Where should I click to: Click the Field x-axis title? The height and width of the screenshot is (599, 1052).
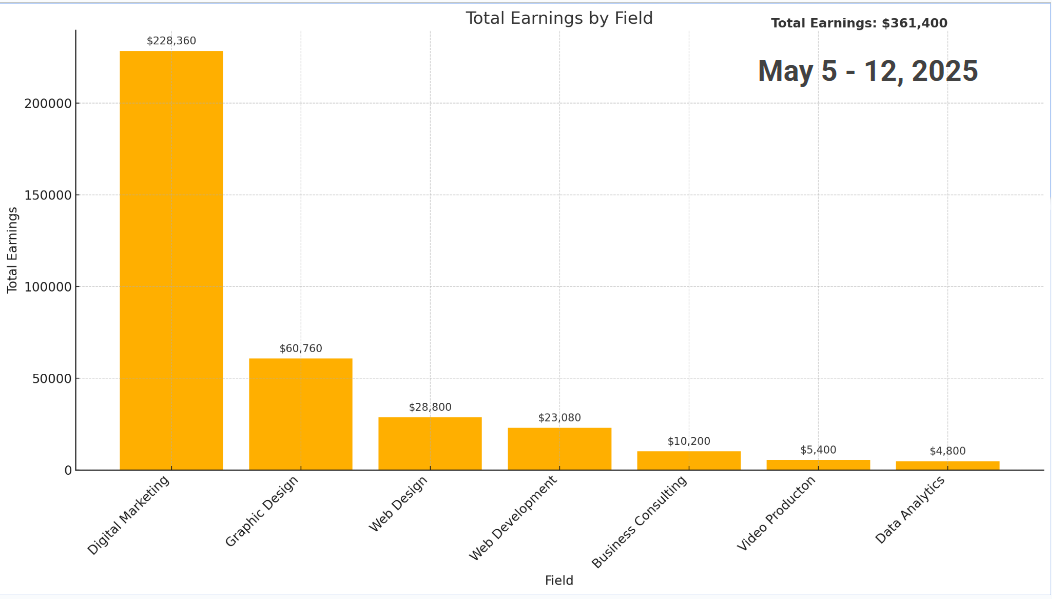(559, 581)
